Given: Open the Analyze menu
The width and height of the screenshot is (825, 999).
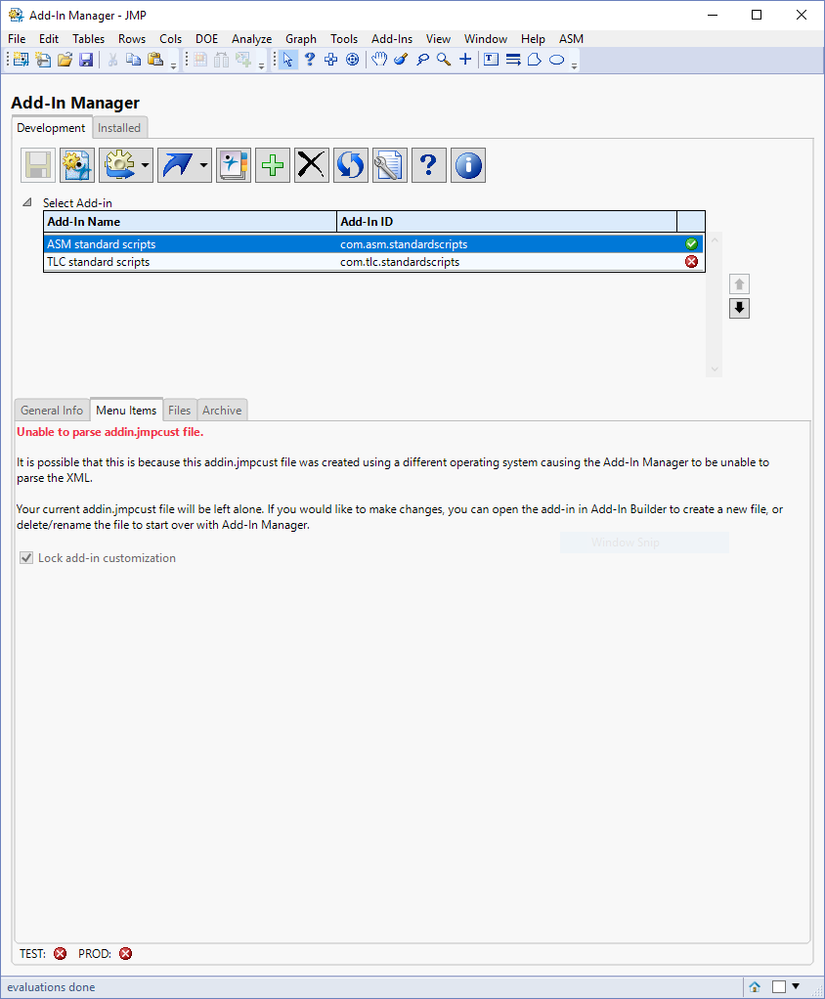Looking at the screenshot, I should click(252, 39).
